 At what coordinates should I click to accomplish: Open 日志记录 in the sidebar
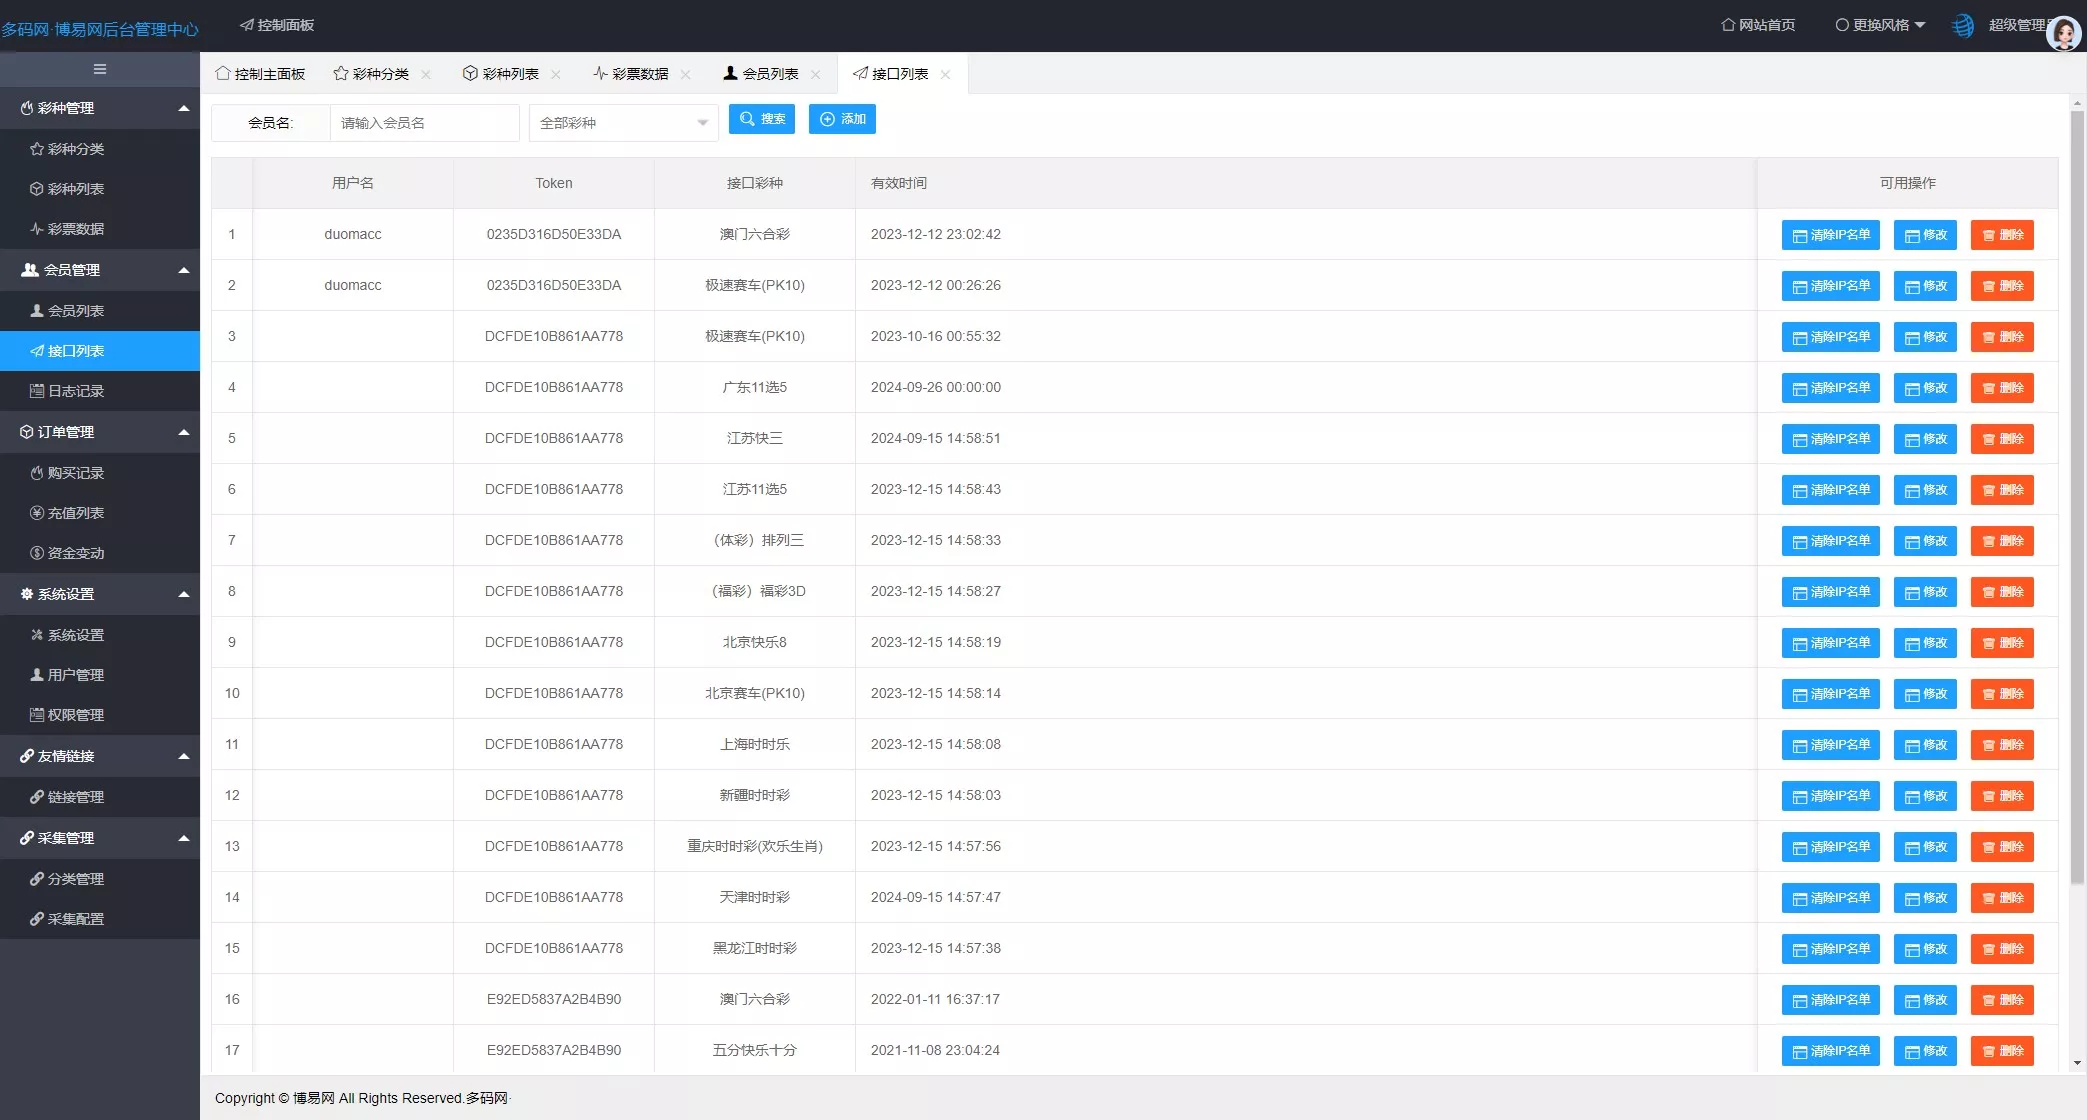[75, 391]
